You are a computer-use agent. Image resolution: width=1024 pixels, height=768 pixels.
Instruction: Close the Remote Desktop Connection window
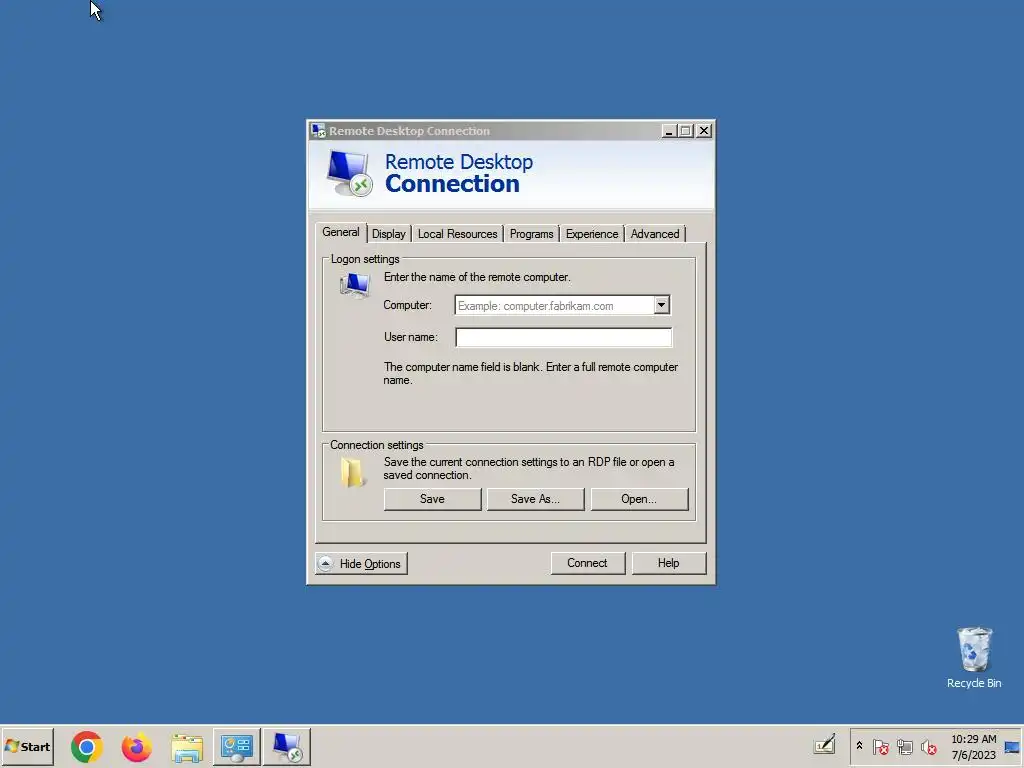704,131
